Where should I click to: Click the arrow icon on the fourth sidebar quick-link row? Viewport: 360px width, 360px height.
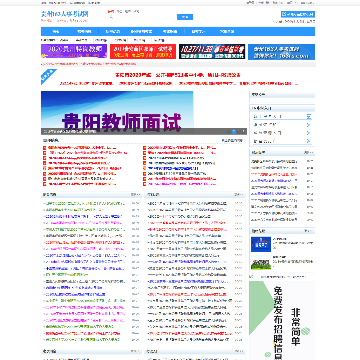tap(309, 141)
